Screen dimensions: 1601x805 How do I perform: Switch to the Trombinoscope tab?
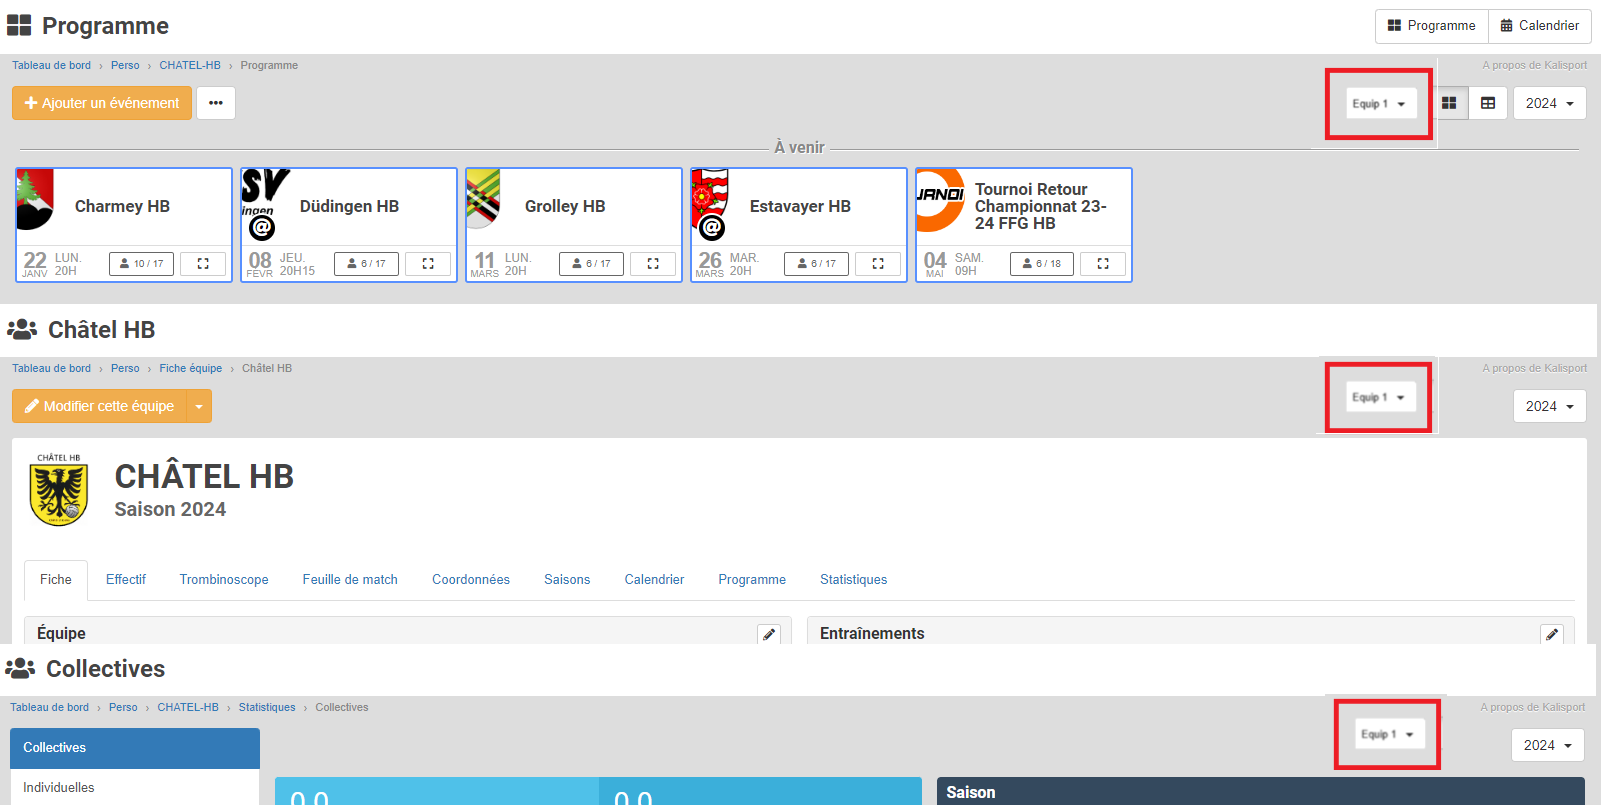click(x=224, y=580)
